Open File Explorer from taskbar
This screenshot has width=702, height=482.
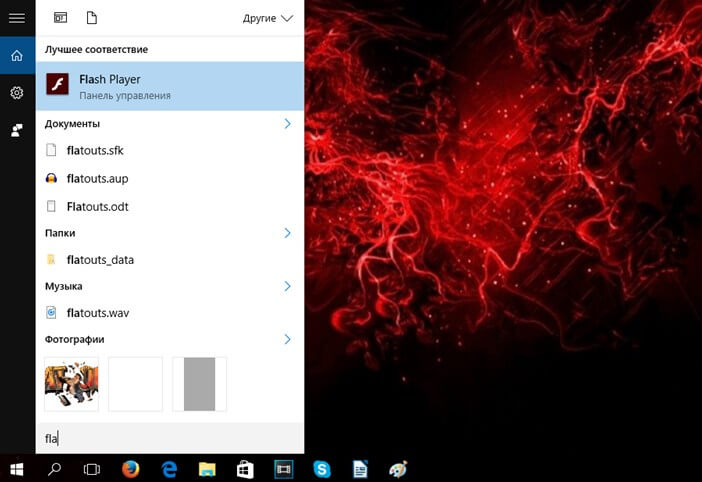coord(207,468)
